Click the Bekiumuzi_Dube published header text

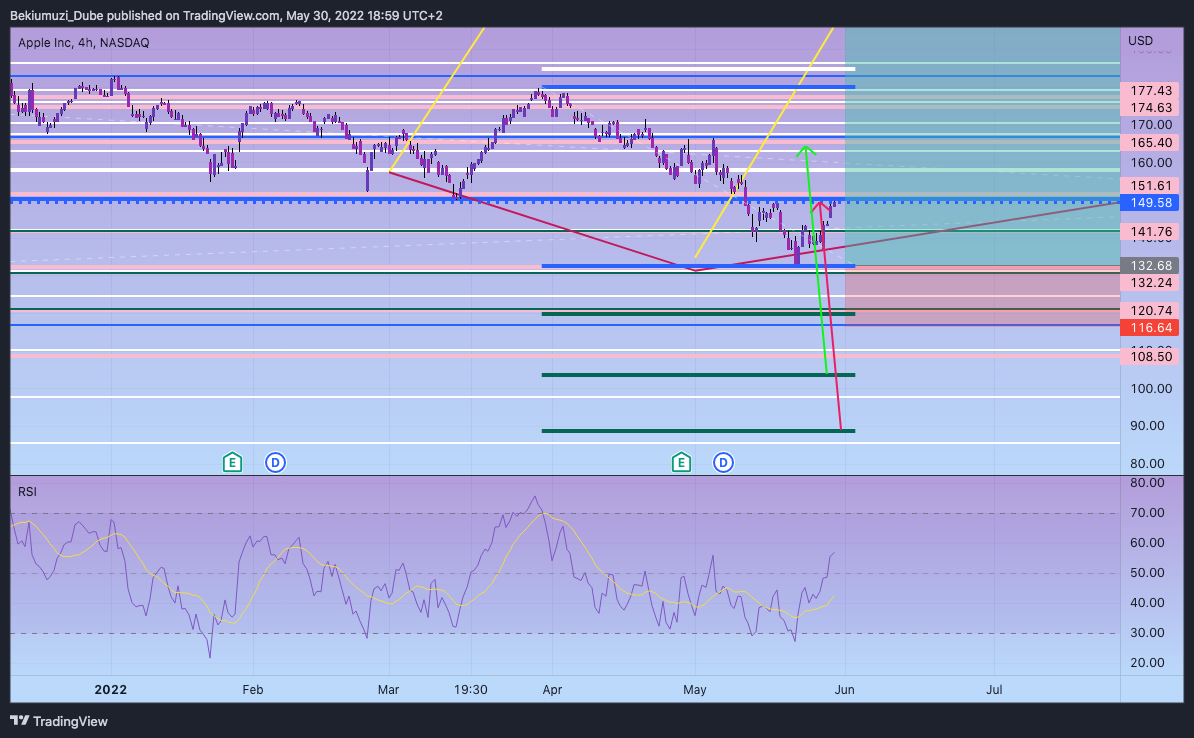[226, 15]
